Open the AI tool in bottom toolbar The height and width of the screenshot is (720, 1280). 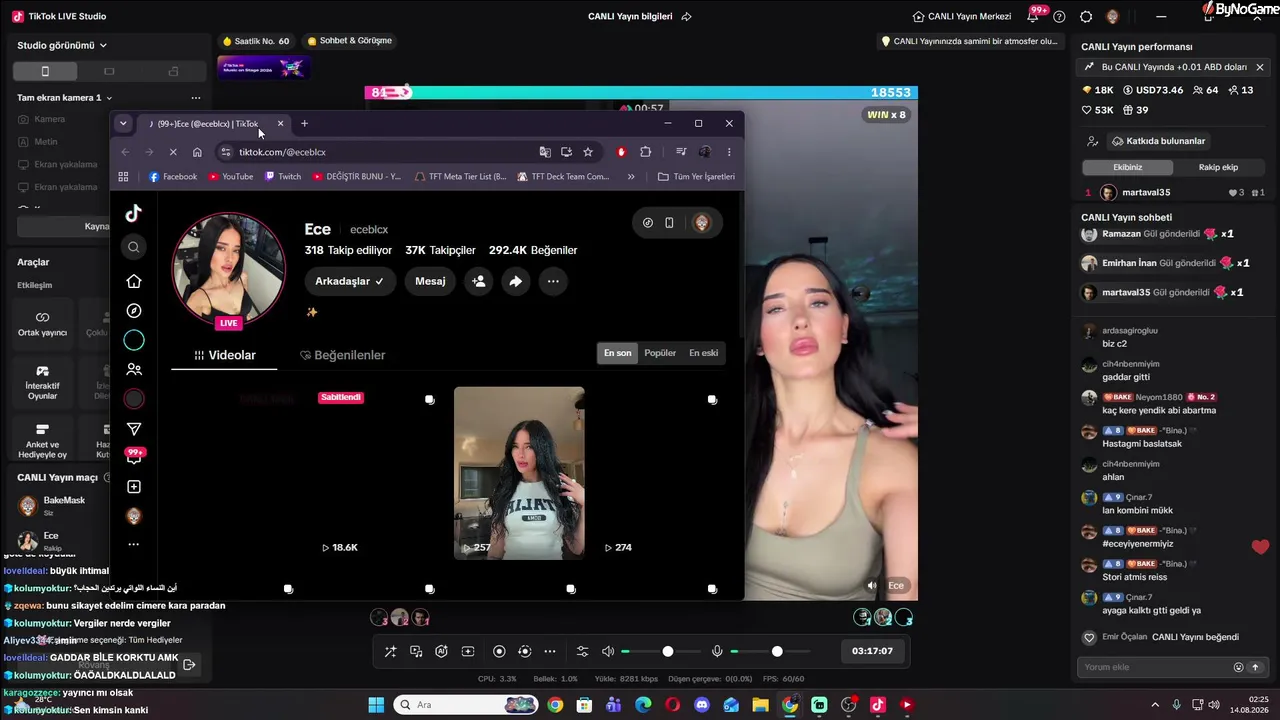[441, 652]
